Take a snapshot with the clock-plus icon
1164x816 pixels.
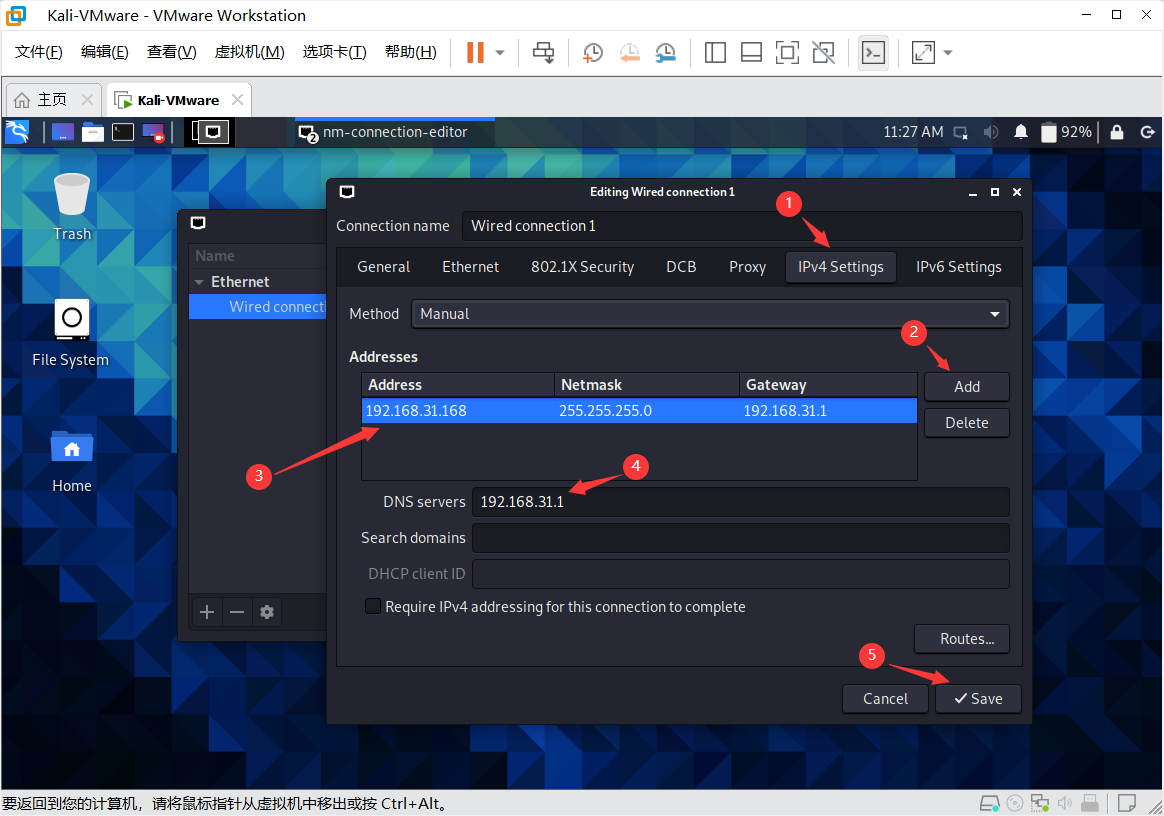pos(592,52)
